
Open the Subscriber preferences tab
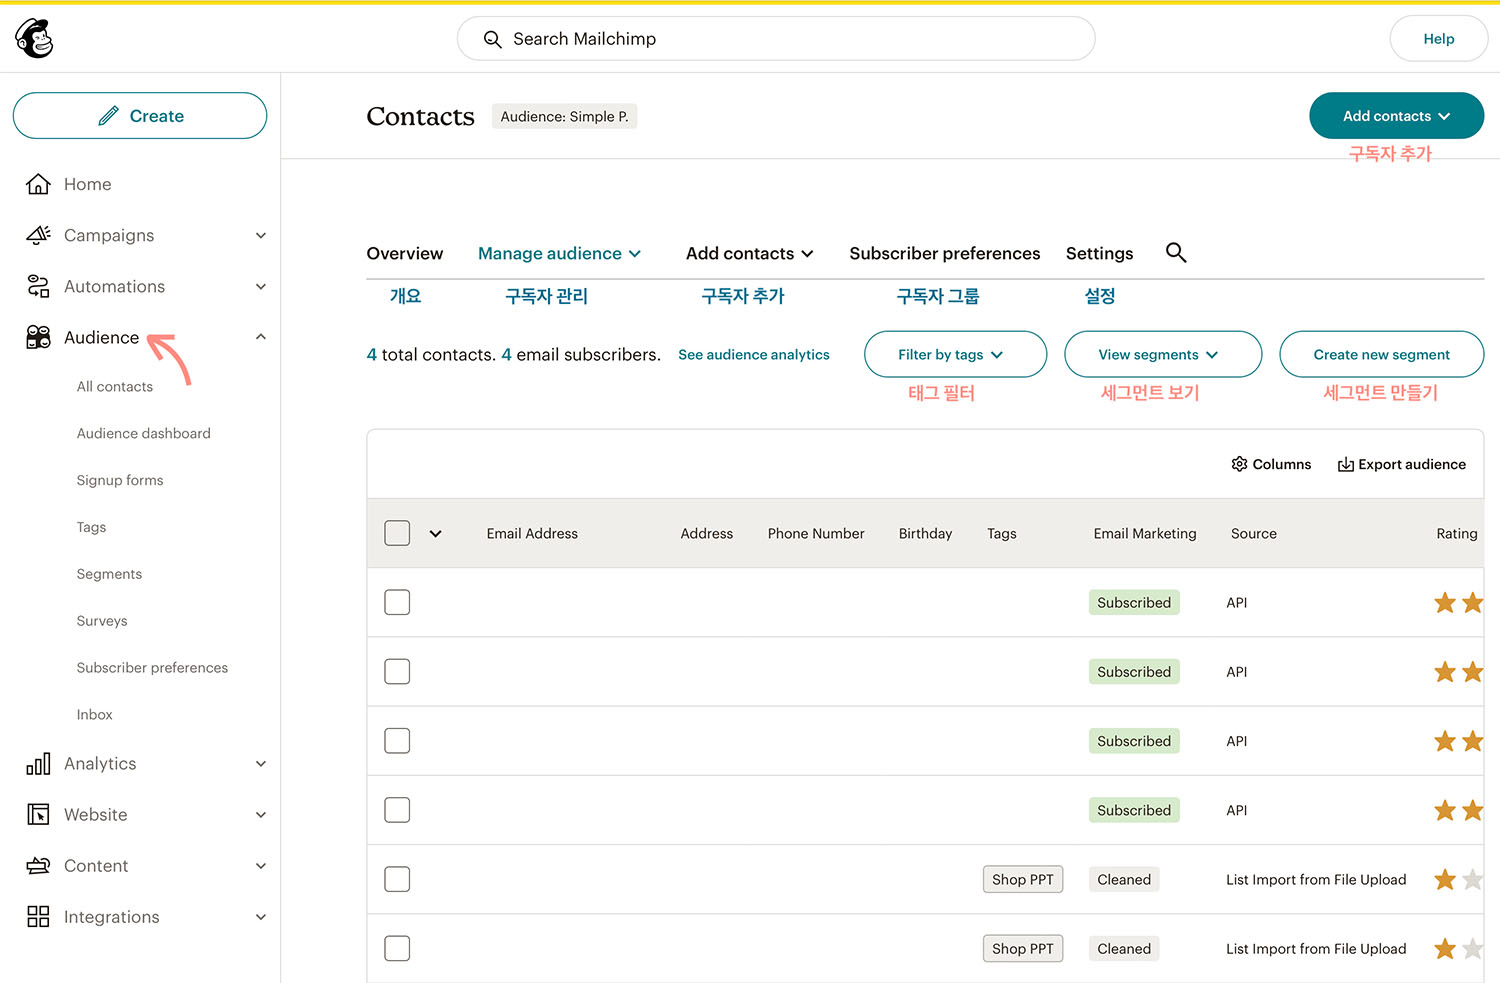tap(944, 254)
